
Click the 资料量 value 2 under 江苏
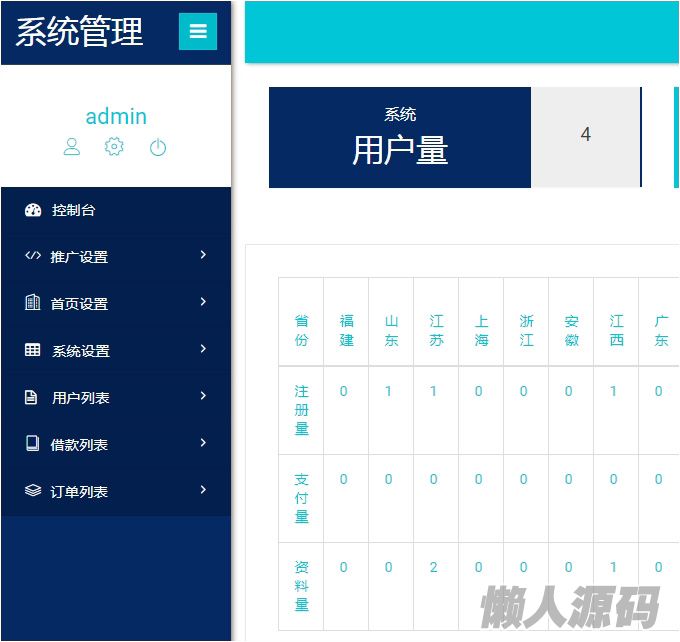pyautogui.click(x=434, y=567)
